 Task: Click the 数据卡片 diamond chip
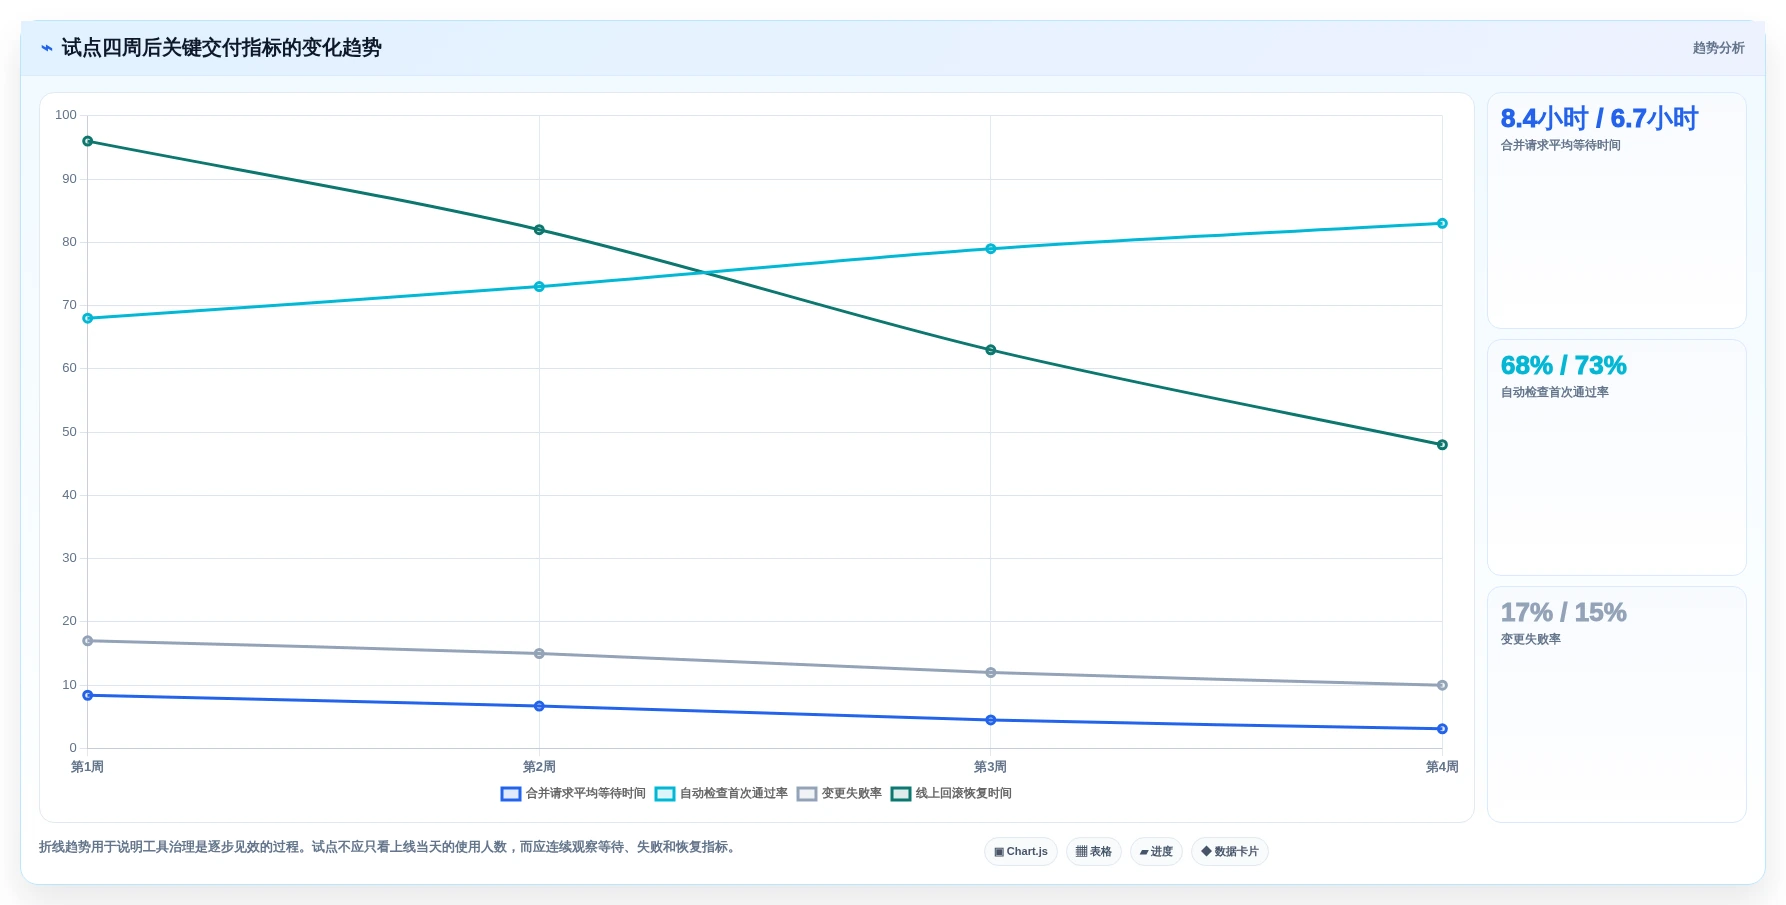click(x=1230, y=852)
